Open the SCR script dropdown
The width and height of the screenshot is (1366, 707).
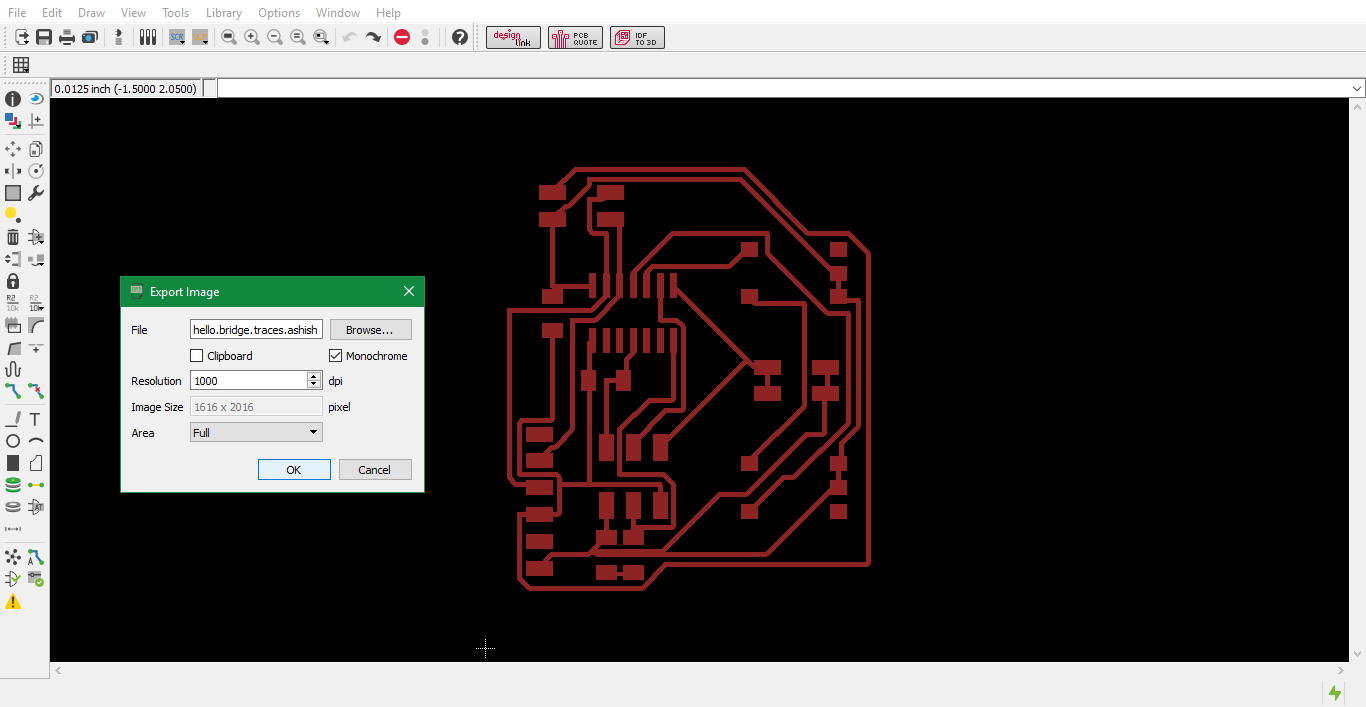point(177,37)
